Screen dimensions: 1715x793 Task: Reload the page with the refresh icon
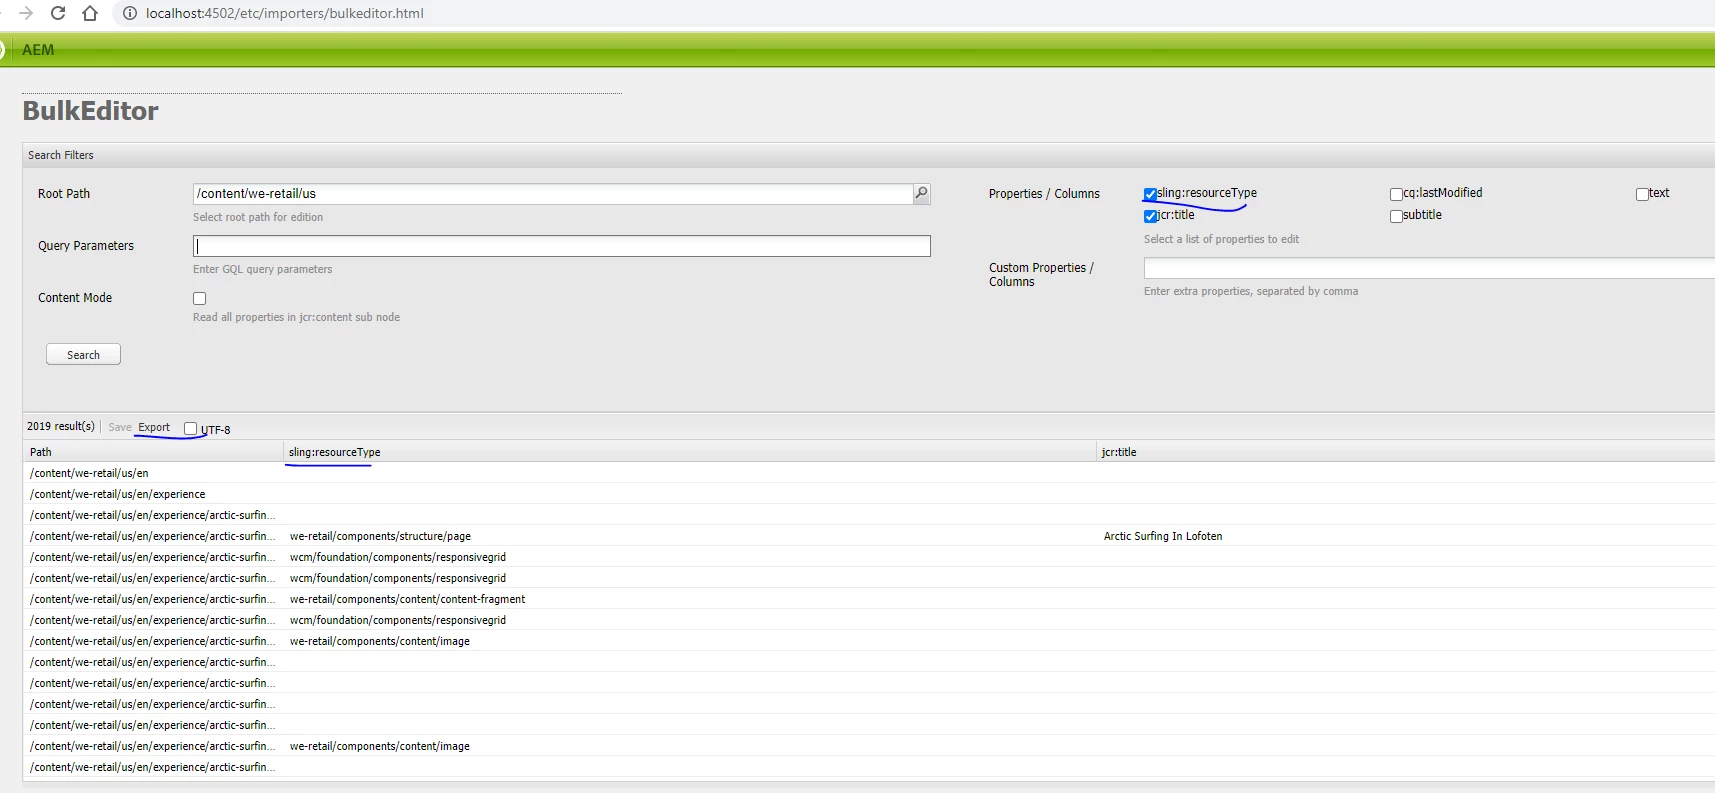click(58, 13)
